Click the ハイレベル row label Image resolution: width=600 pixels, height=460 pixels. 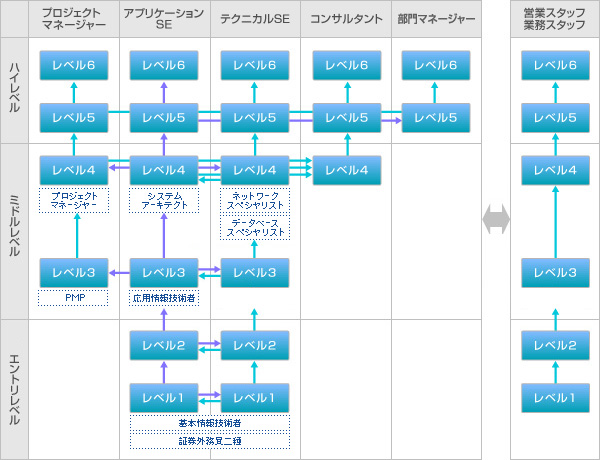pos(14,90)
